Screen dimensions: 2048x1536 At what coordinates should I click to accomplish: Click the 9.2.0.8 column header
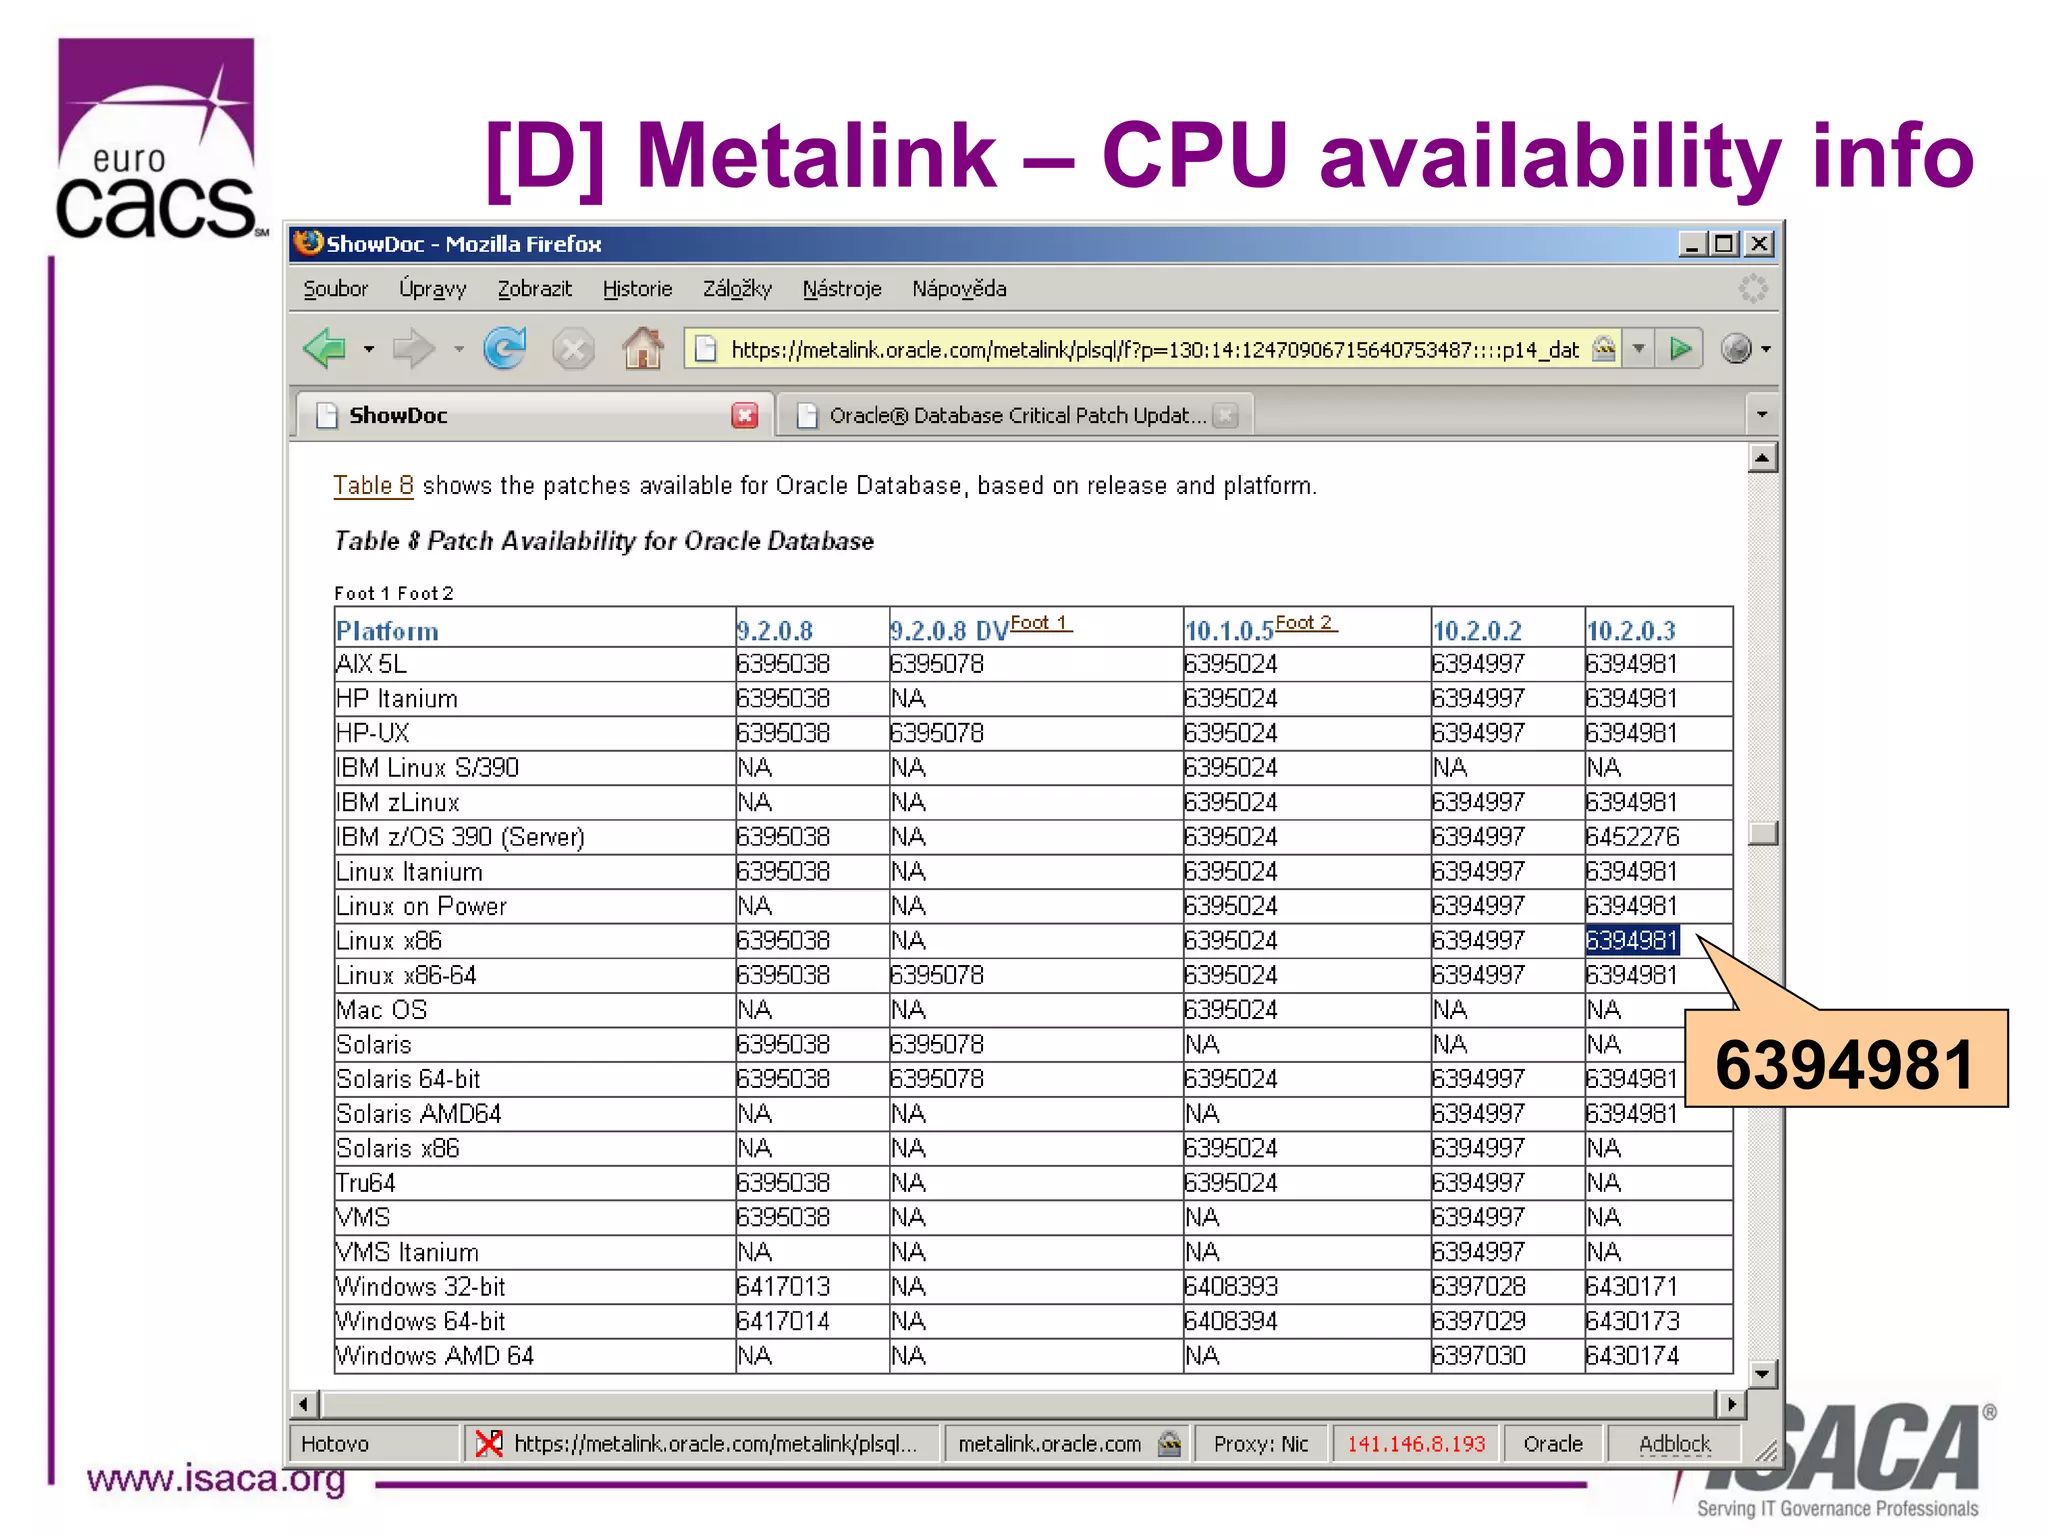pyautogui.click(x=774, y=631)
